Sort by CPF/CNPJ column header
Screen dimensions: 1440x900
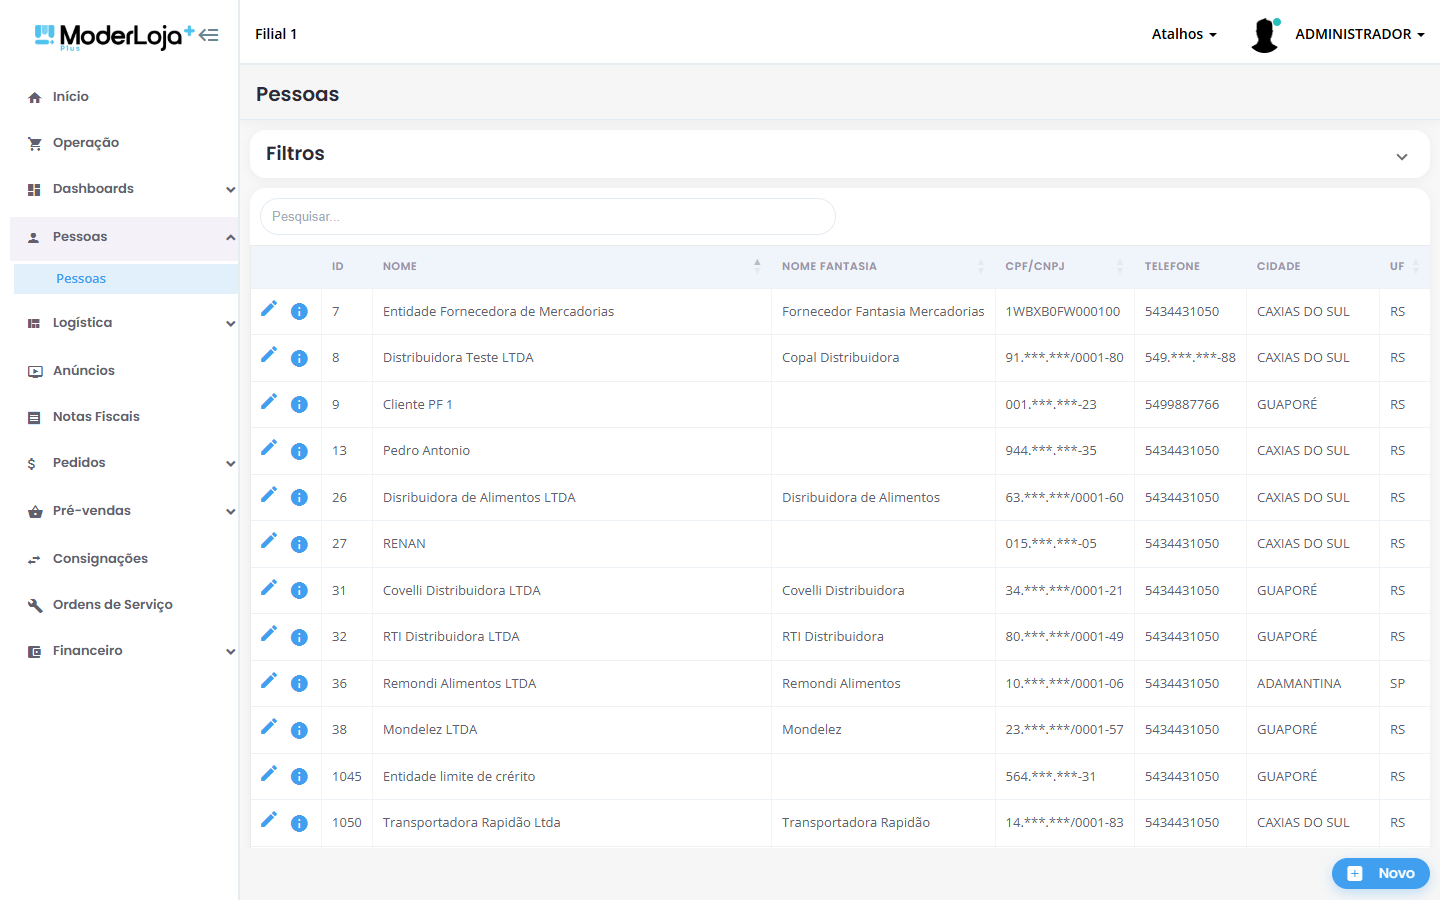[1064, 266]
